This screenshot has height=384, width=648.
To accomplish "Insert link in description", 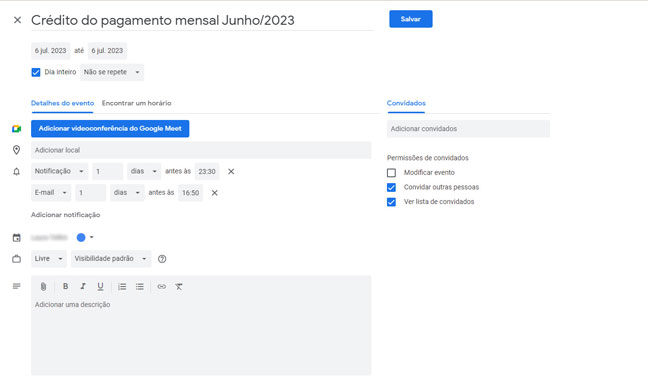I will click(162, 286).
